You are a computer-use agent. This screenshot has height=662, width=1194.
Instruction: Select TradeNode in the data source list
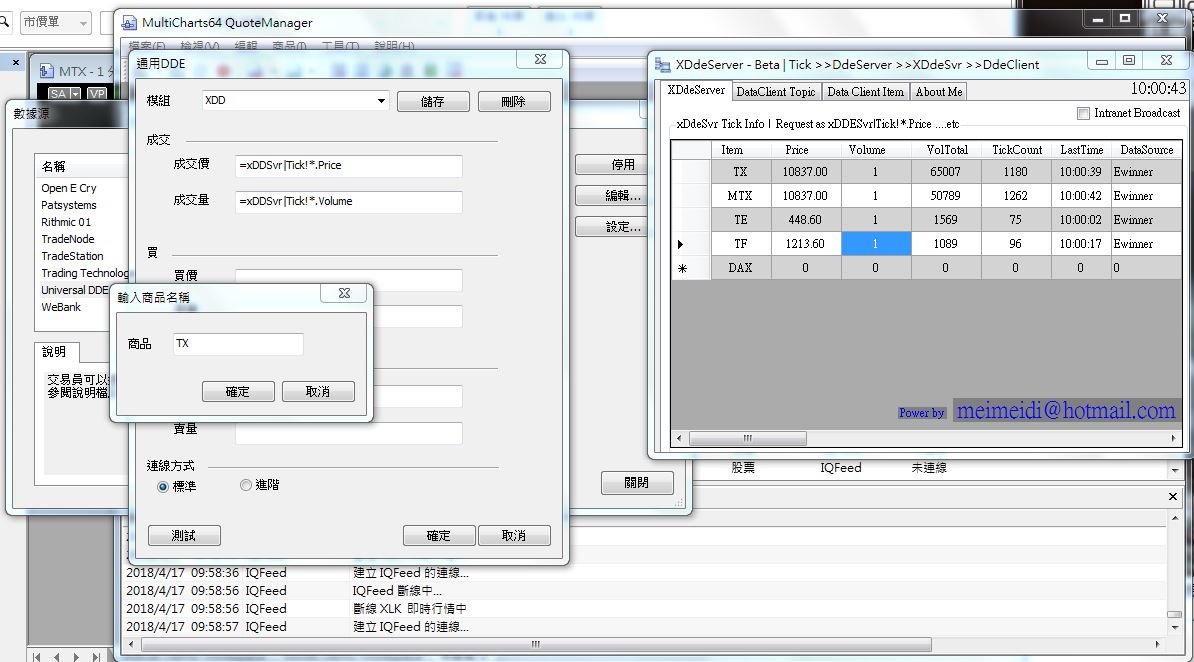pyautogui.click(x=67, y=239)
